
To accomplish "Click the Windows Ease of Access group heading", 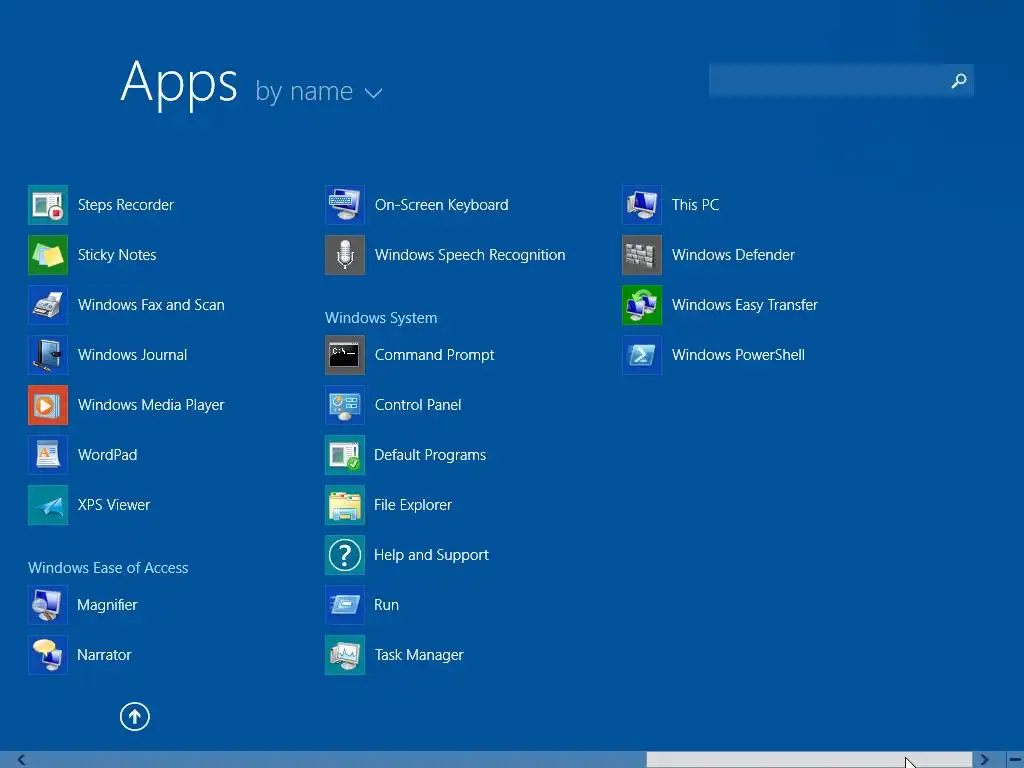I will [108, 568].
